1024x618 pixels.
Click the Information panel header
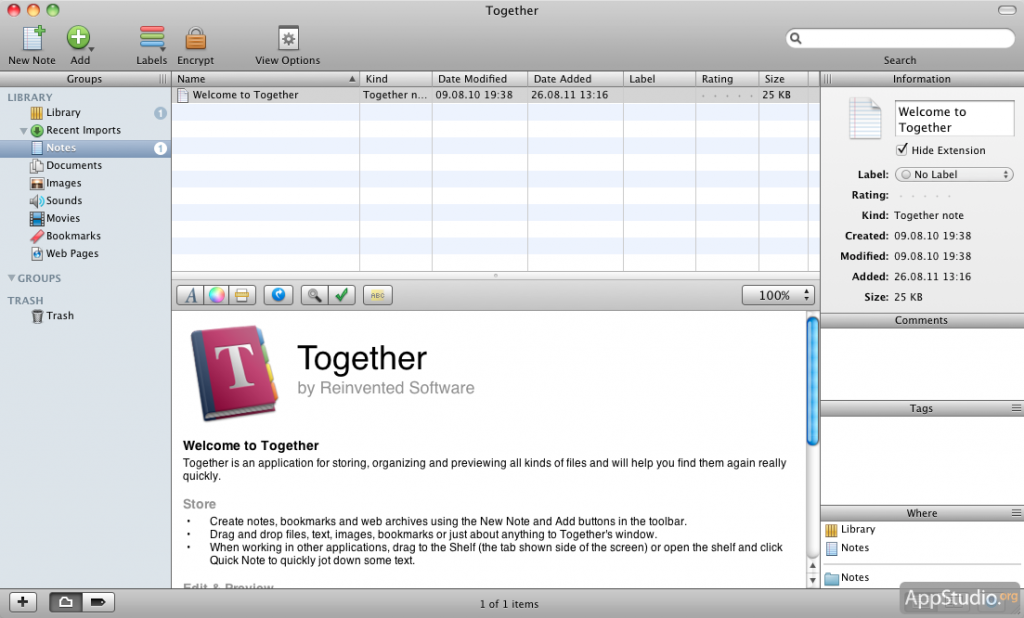(x=922, y=78)
